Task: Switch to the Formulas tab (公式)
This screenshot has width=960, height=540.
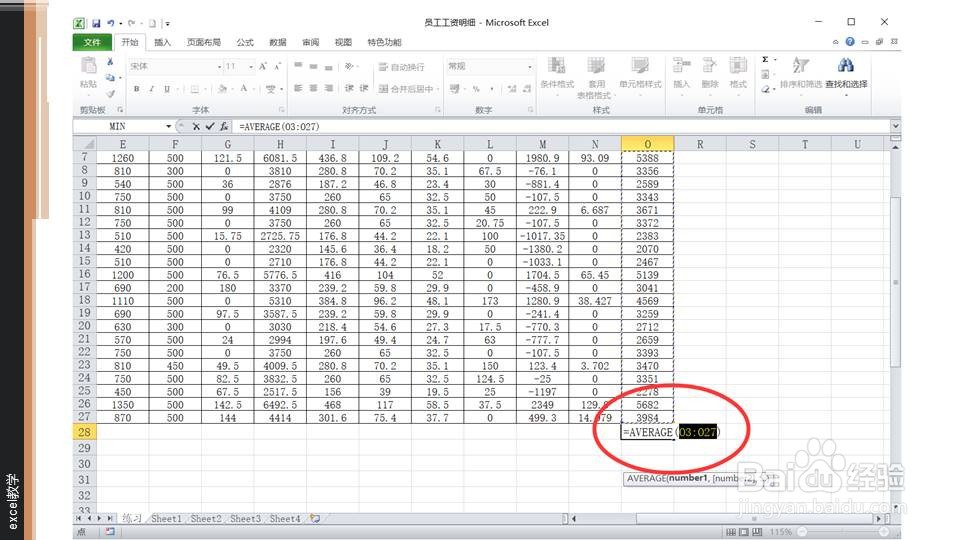Action: click(245, 42)
